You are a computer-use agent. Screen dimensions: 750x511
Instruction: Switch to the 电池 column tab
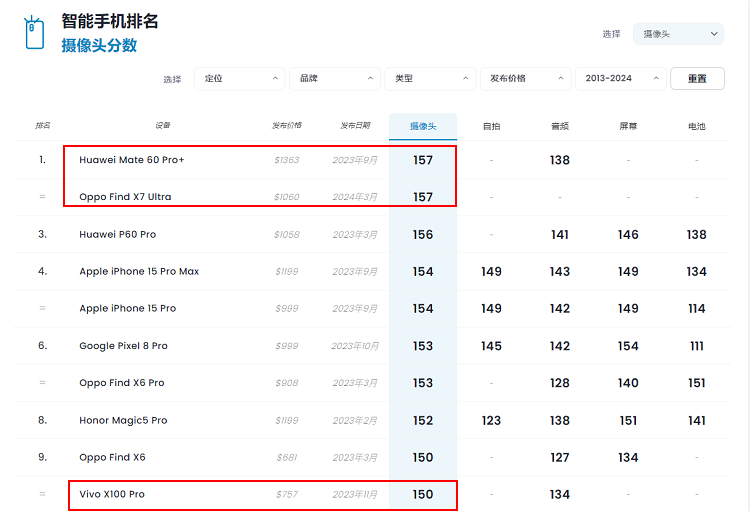click(696, 126)
